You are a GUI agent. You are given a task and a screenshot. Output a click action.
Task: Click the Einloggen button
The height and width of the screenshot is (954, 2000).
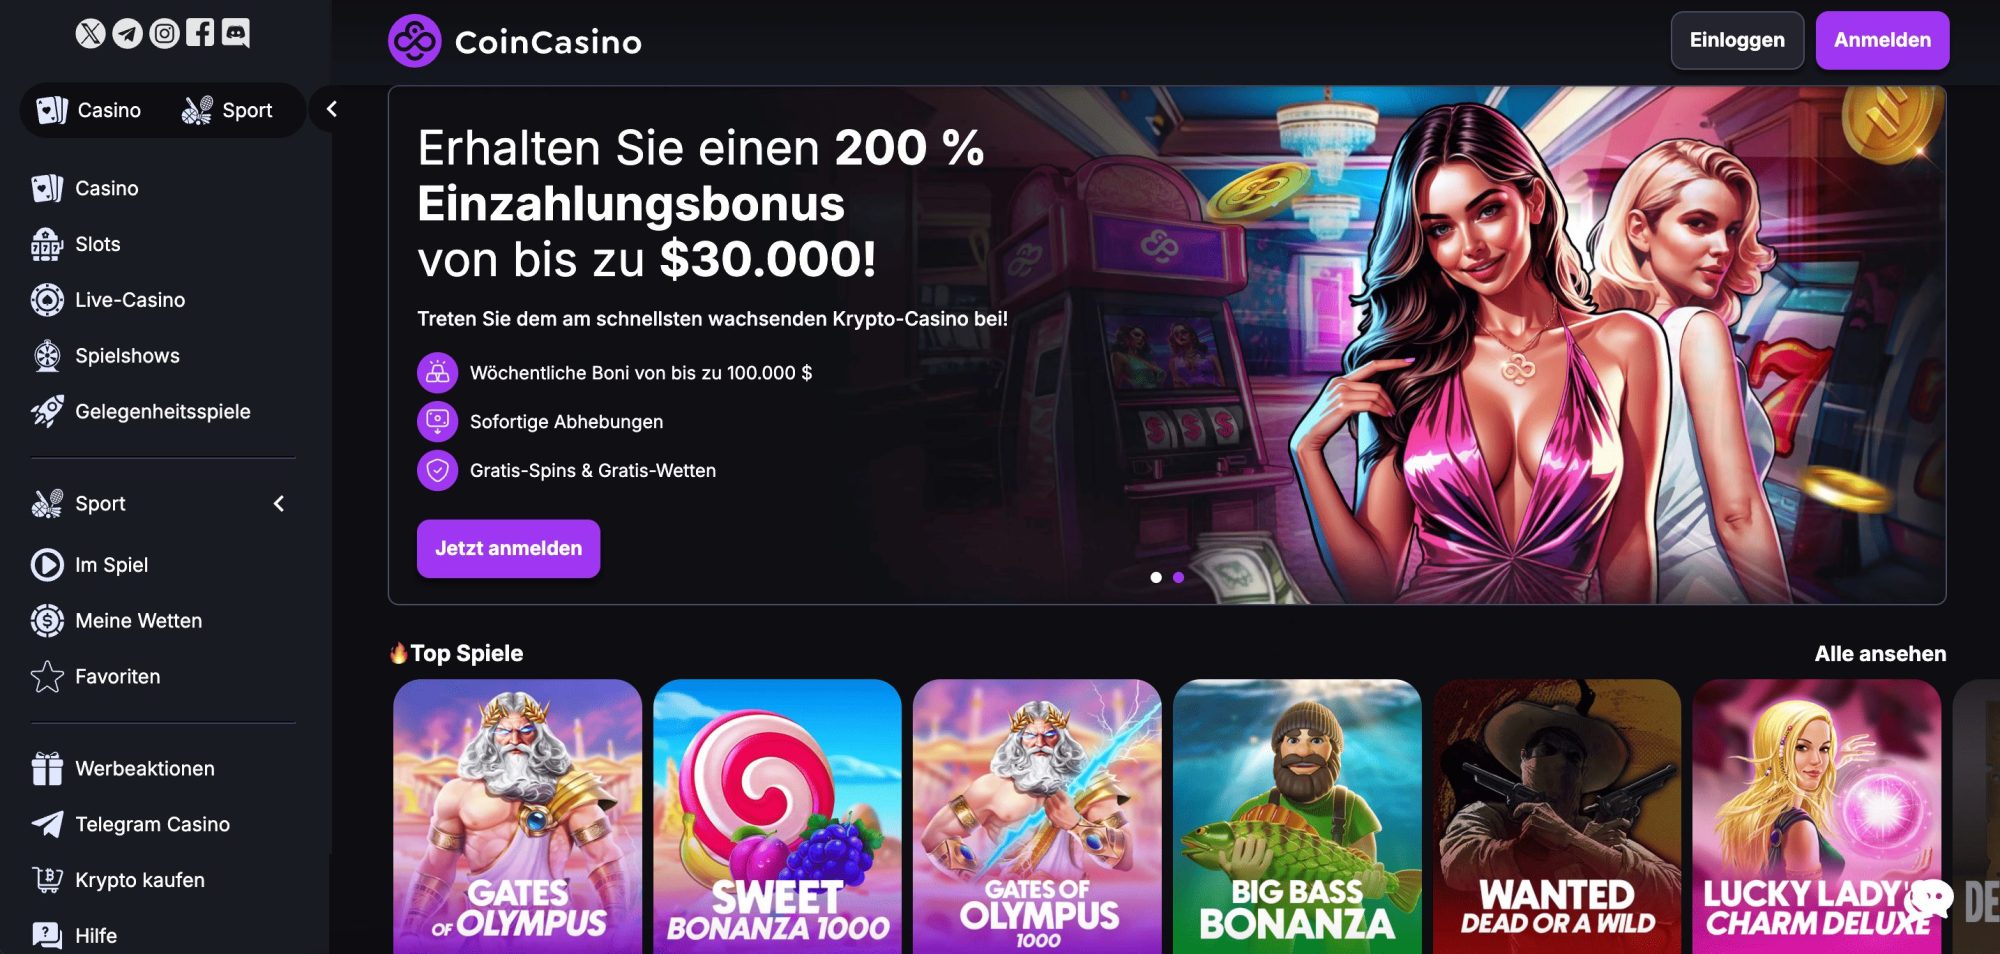1737,40
